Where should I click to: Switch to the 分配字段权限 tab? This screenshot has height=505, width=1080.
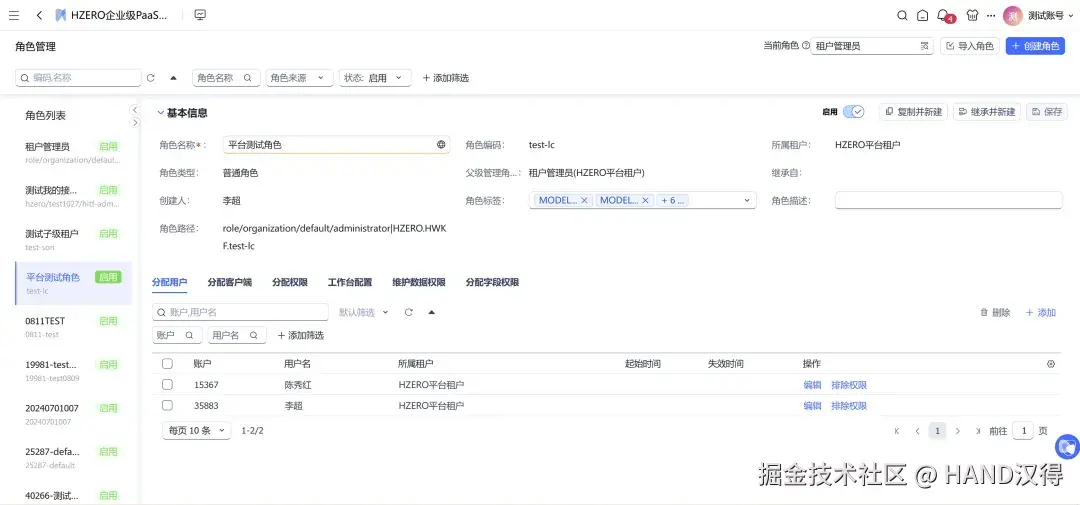point(492,282)
